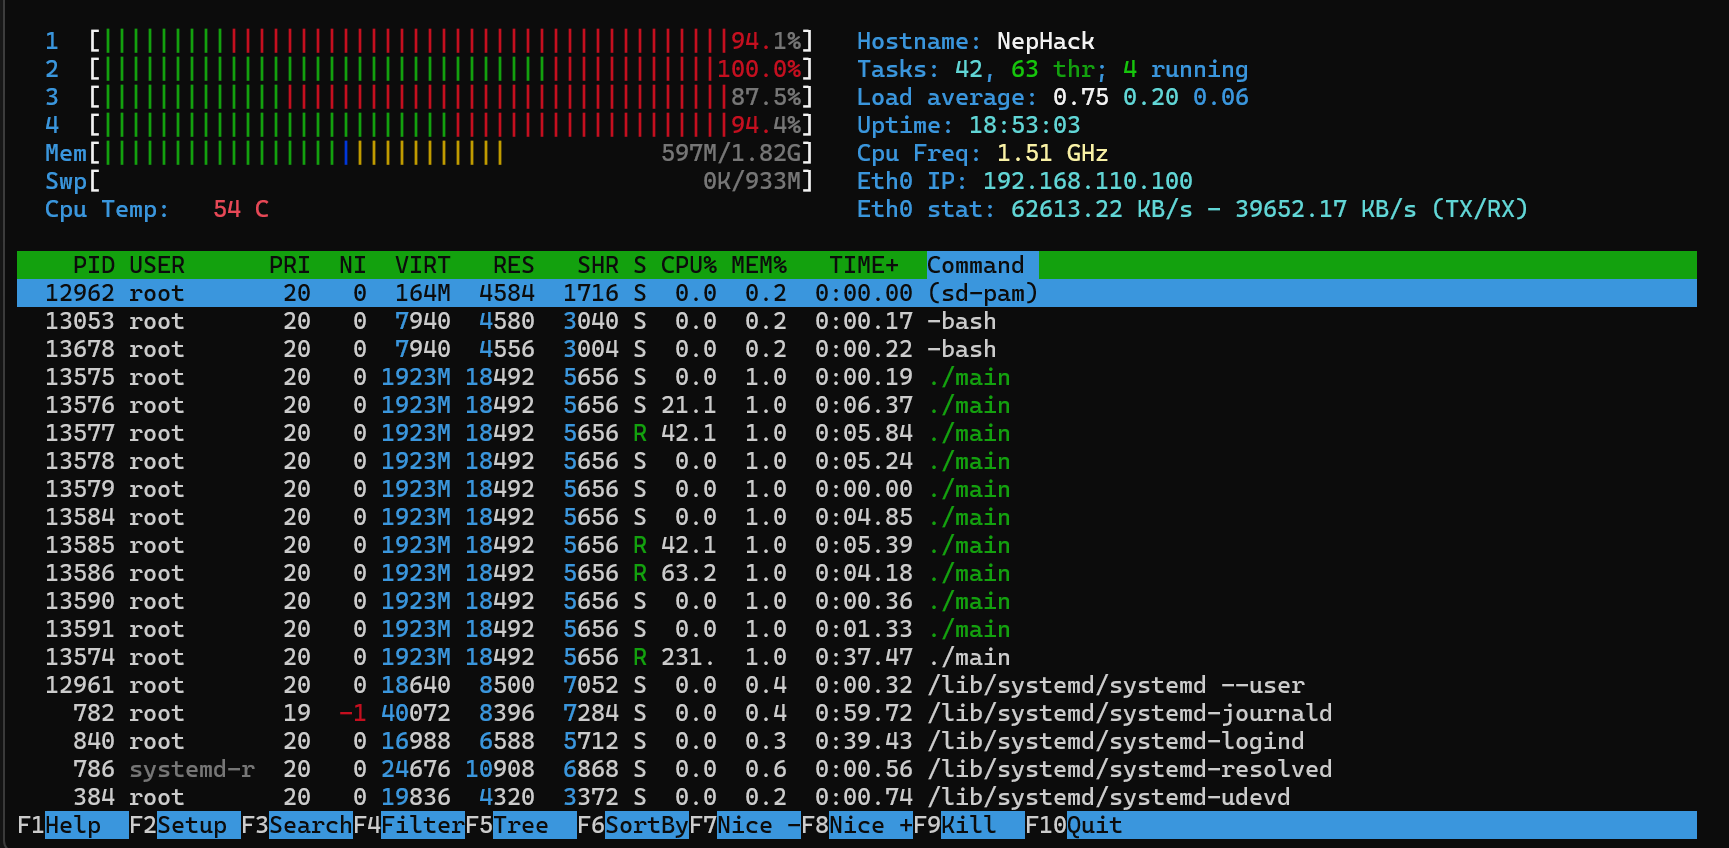Sort by NI column header
Viewport: 1729px width, 848px height.
353,265
